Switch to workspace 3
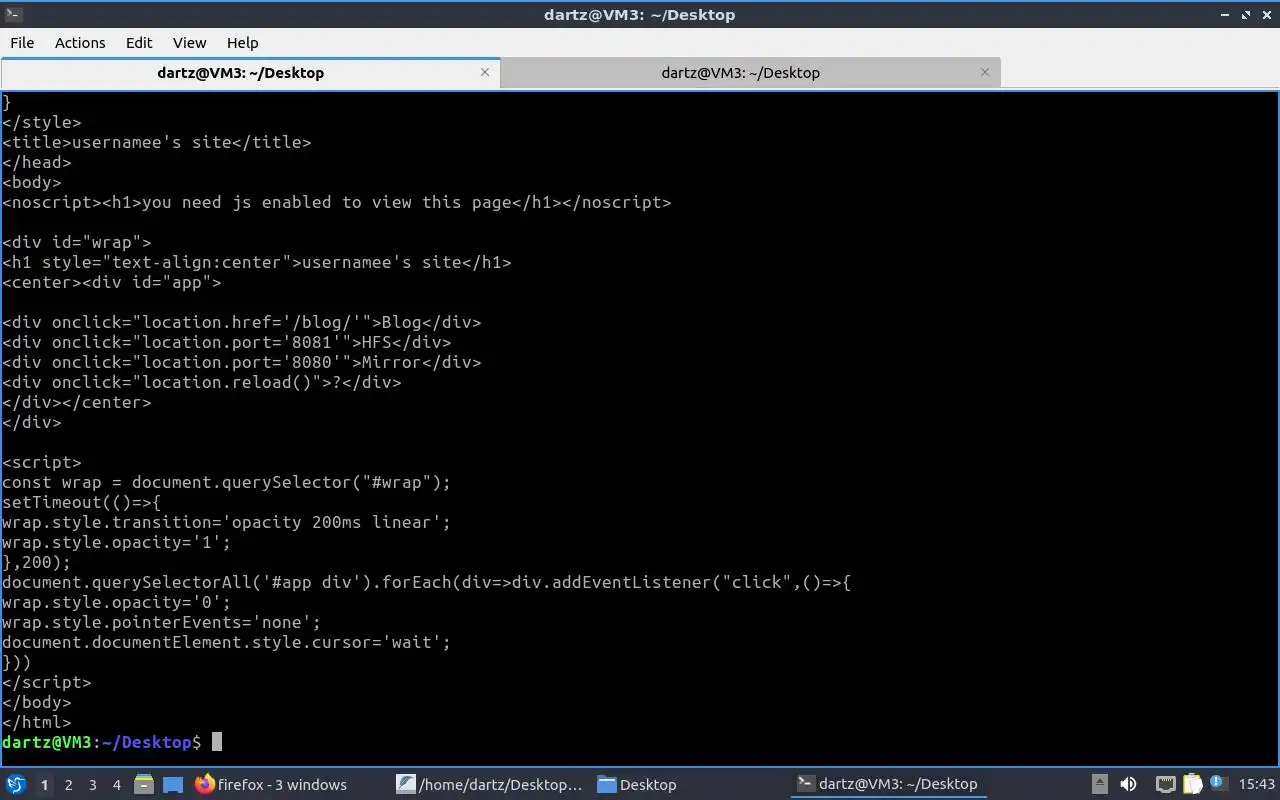The image size is (1280, 800). tap(92, 785)
